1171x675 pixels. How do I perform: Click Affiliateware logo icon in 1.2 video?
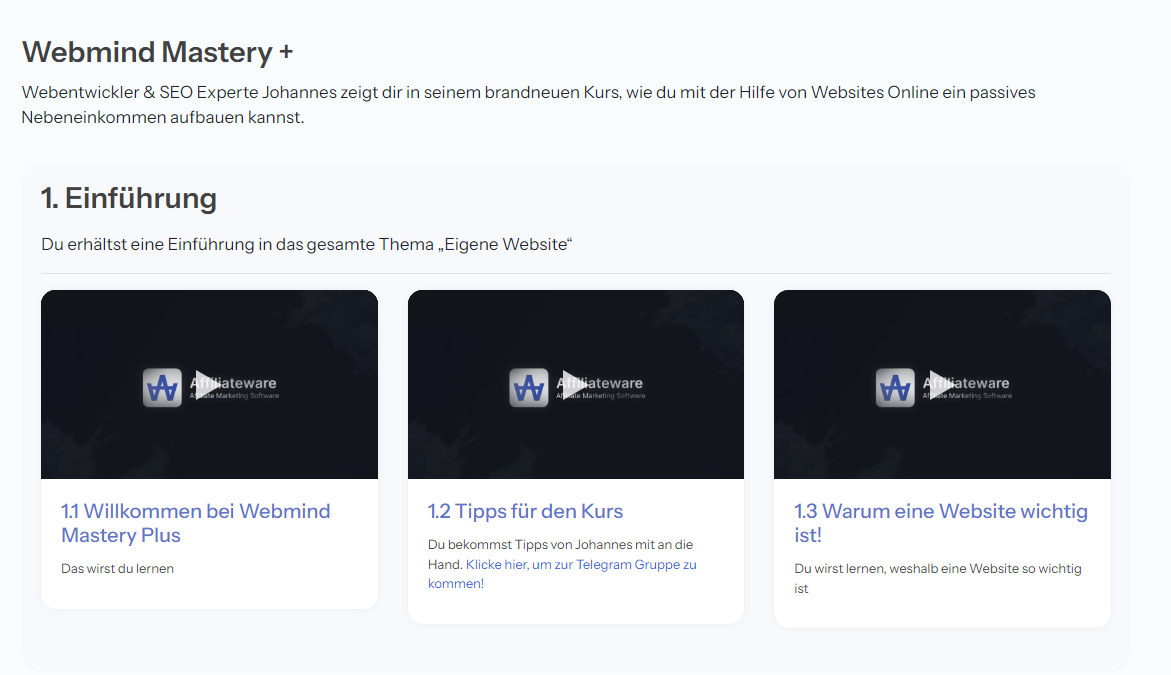click(529, 388)
